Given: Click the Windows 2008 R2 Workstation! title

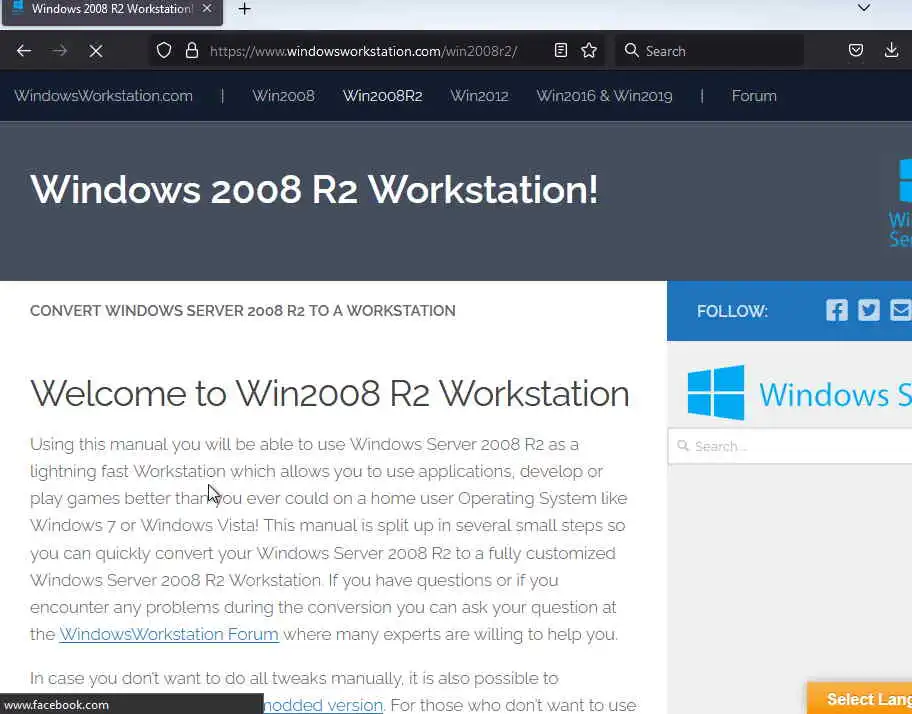Looking at the screenshot, I should click(x=314, y=190).
